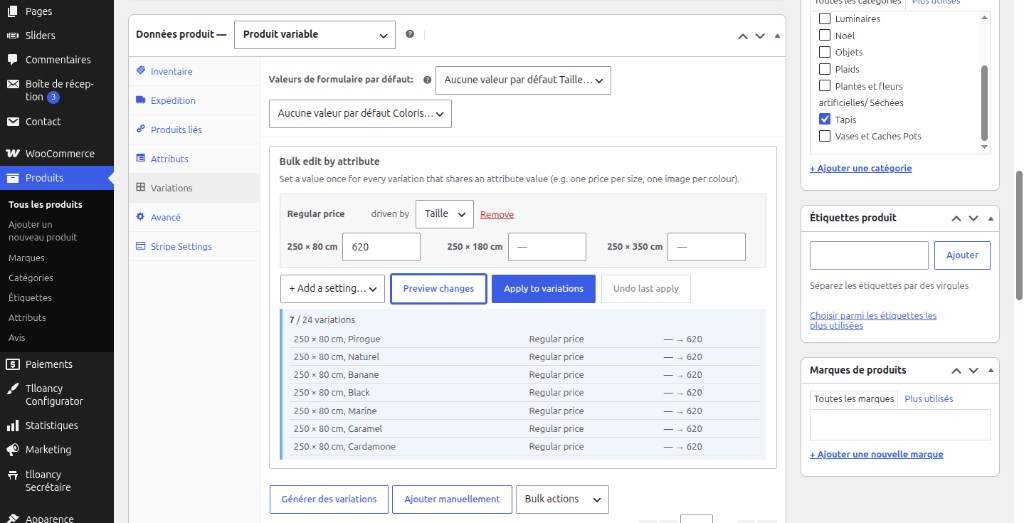Click the 250 × 350 cm price field

pos(707,247)
